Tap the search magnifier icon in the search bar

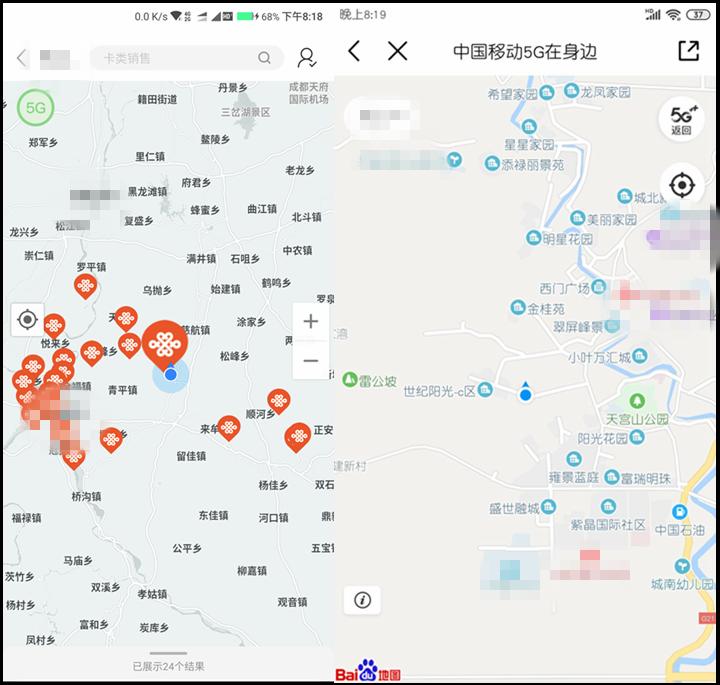[x=264, y=58]
